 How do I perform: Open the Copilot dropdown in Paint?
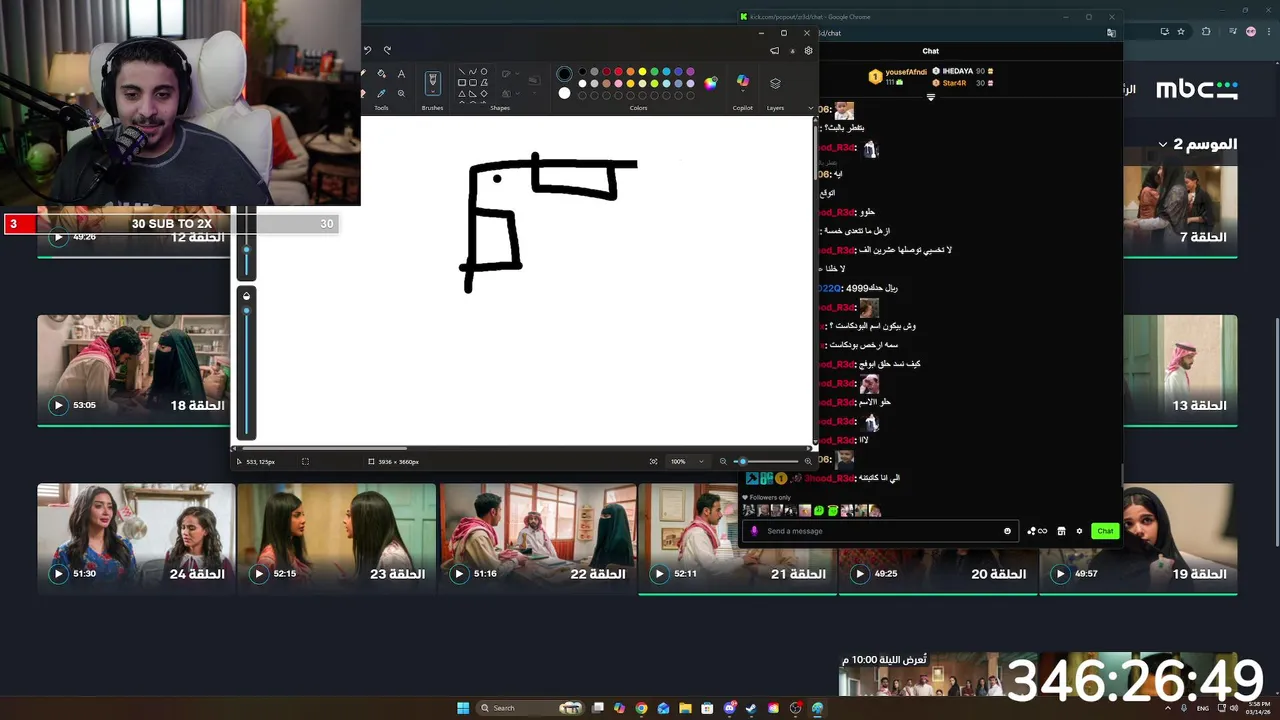[x=742, y=91]
